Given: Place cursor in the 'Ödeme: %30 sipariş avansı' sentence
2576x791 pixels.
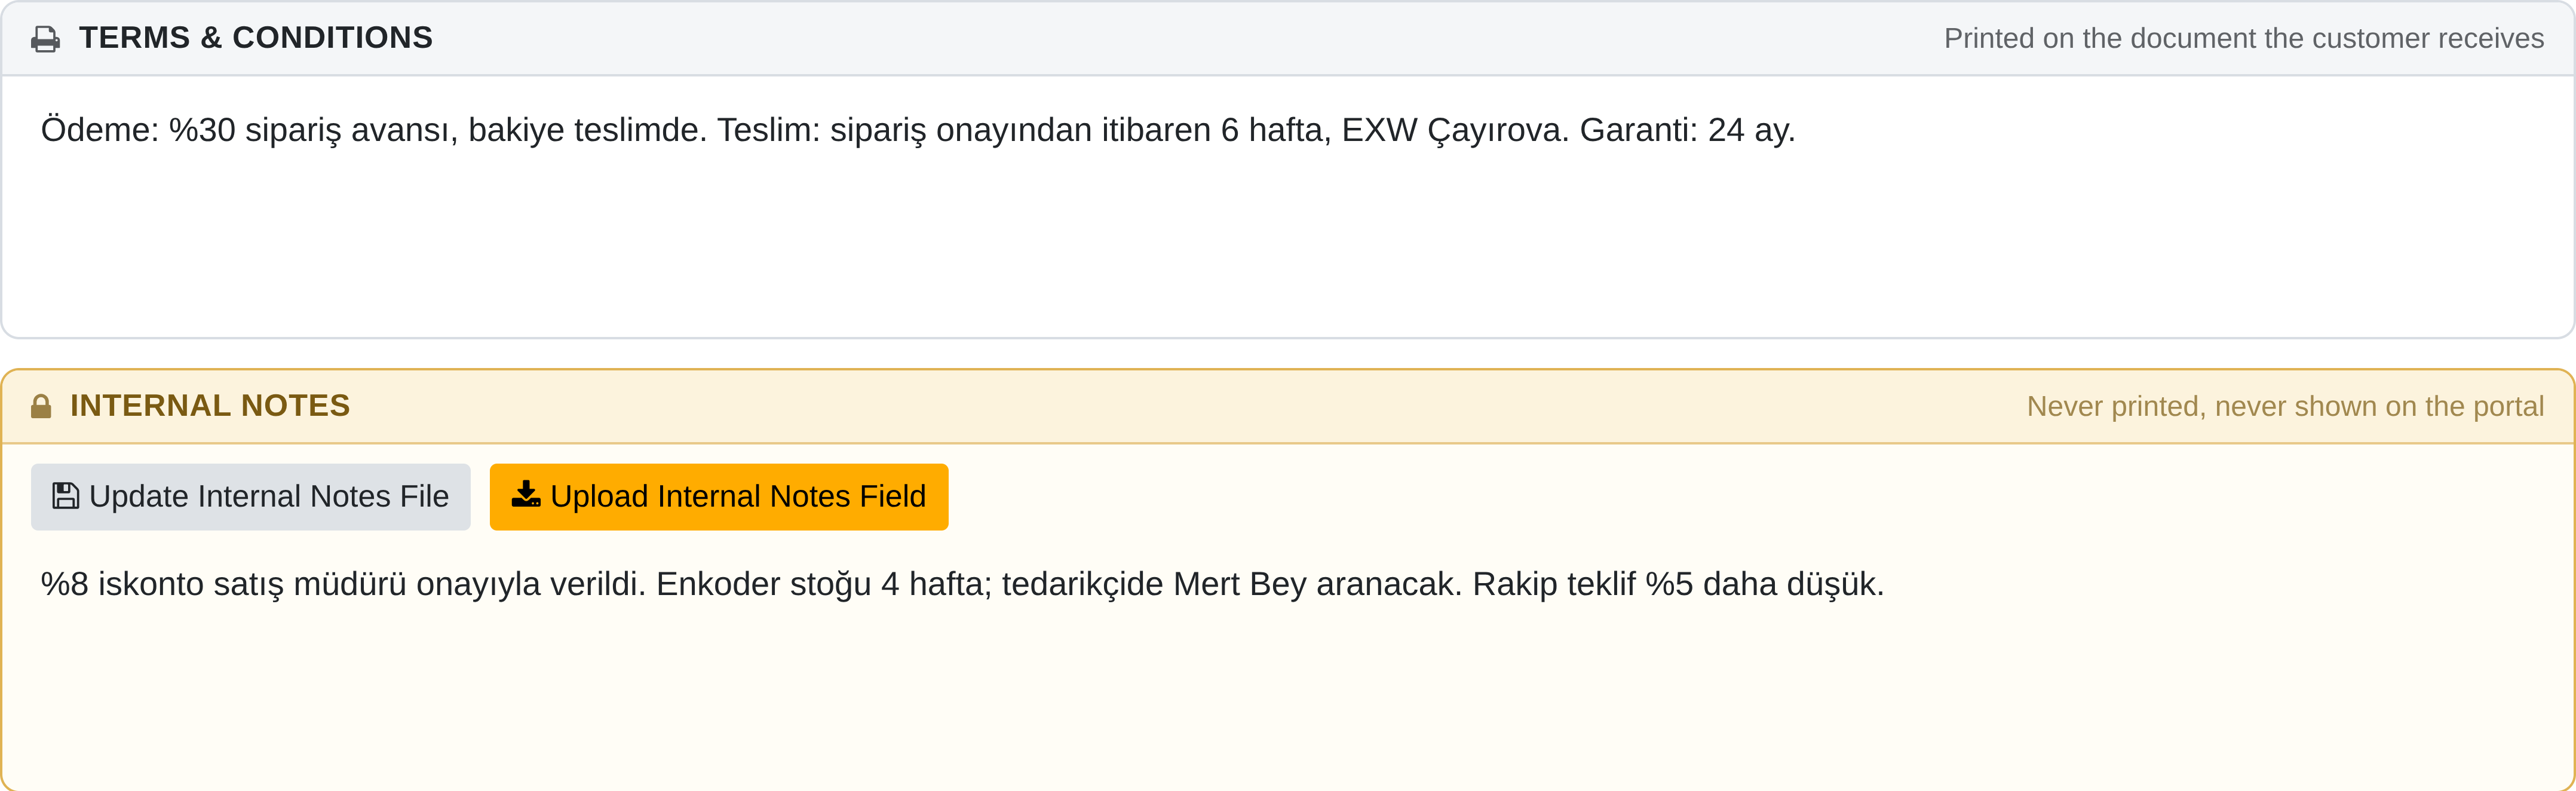Looking at the screenshot, I should click(x=373, y=130).
